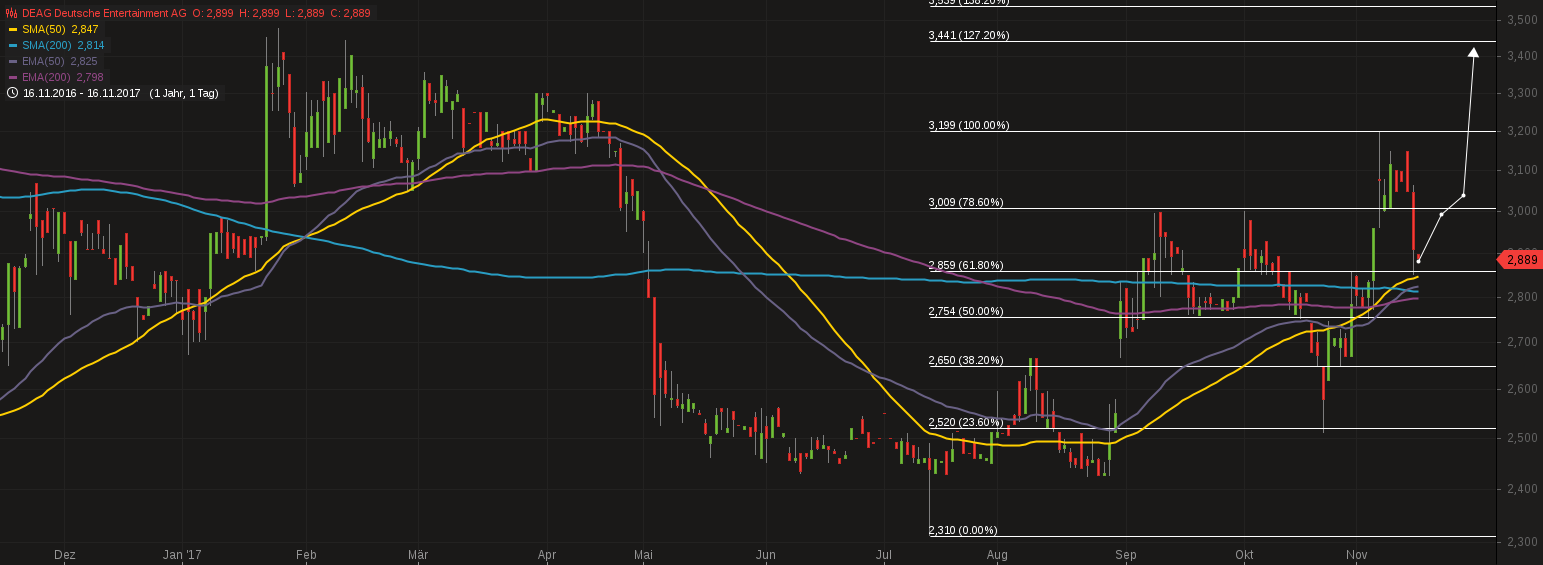
Task: Click the candlestick chart type icon
Action: [x=12, y=13]
